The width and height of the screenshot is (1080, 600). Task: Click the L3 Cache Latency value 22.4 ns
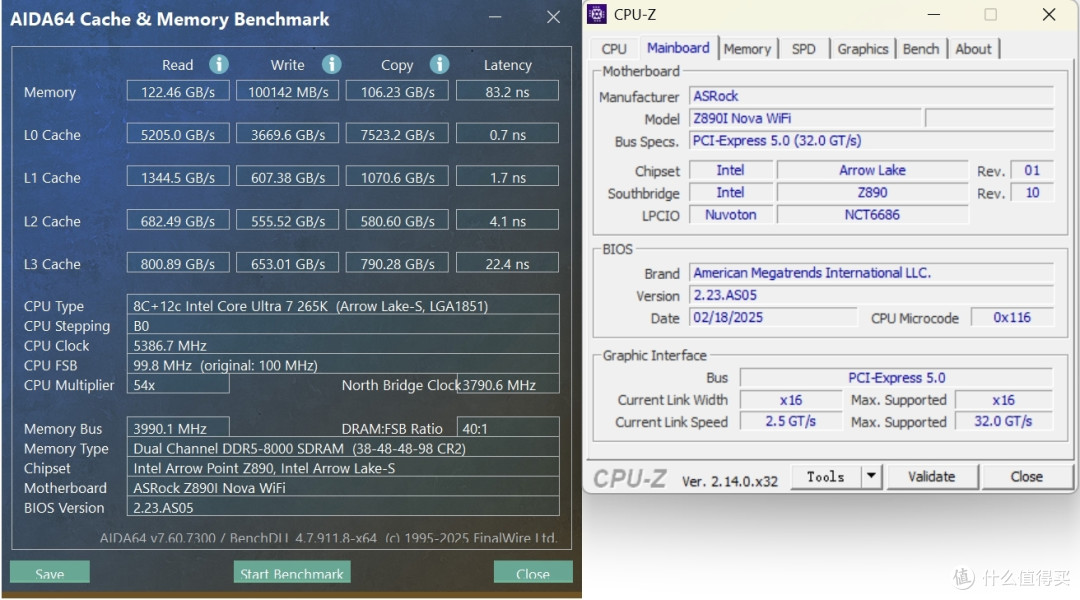pos(507,263)
